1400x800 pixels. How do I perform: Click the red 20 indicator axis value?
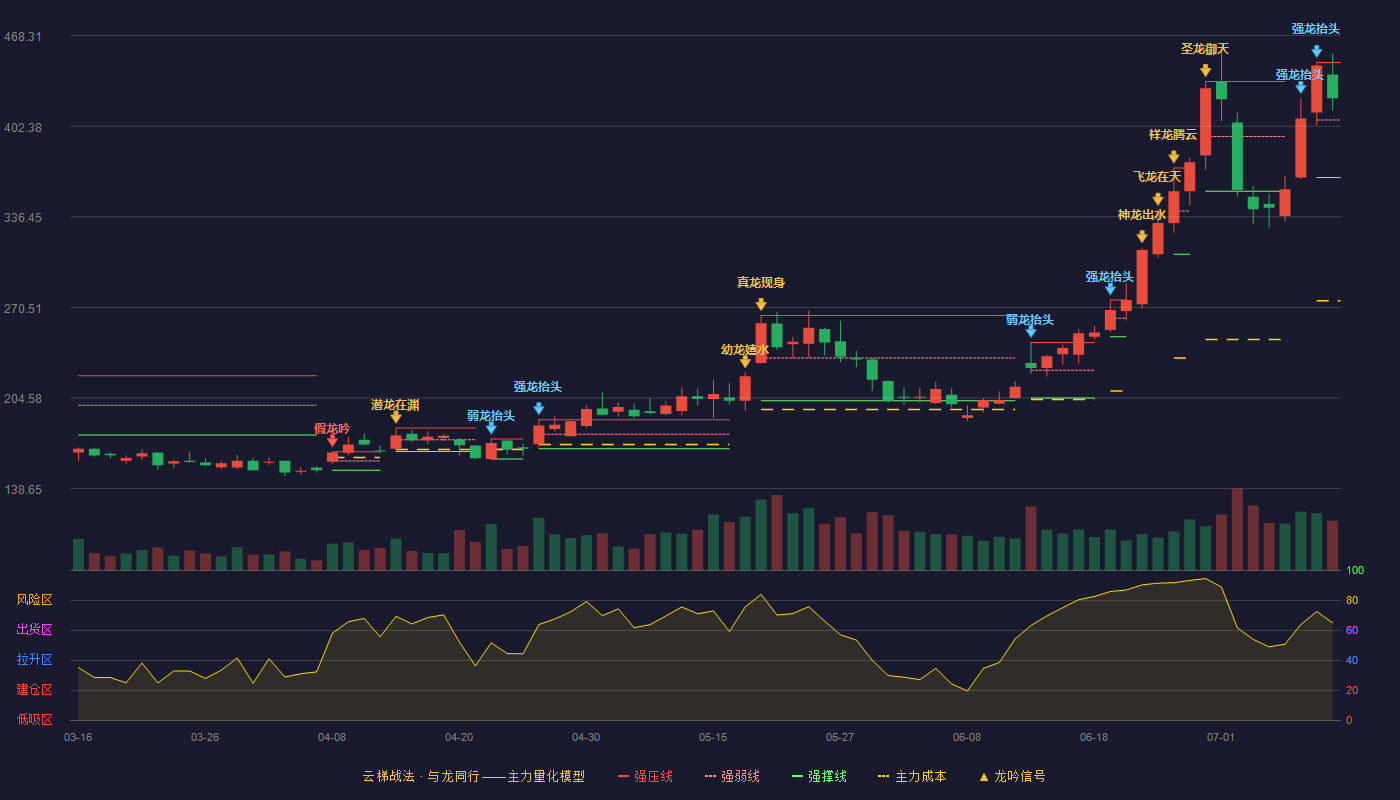tap(1351, 691)
